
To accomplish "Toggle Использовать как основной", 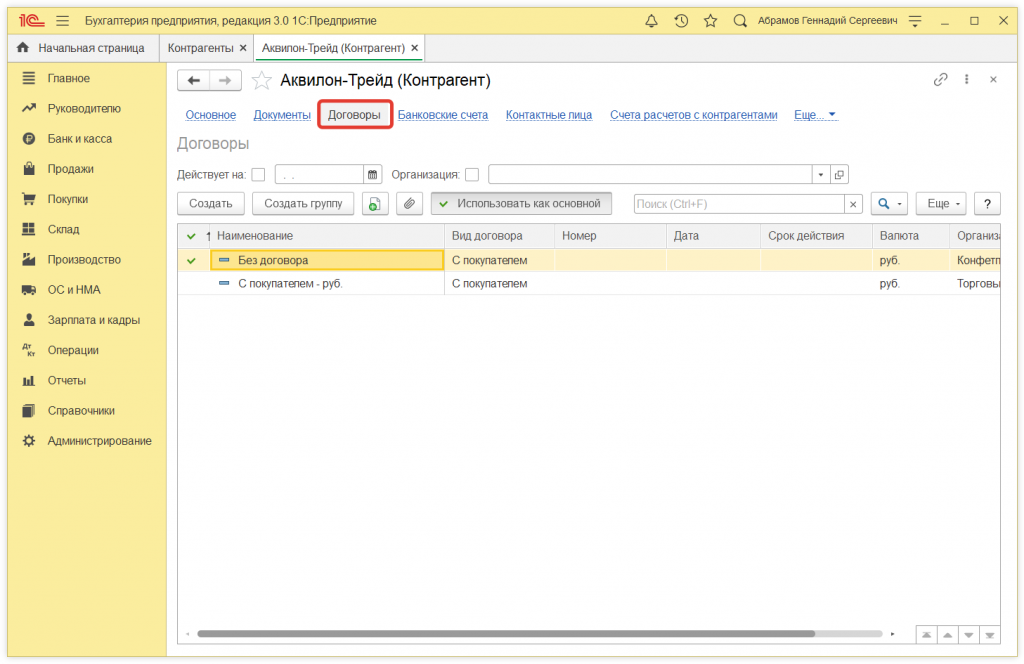I will (521, 204).
